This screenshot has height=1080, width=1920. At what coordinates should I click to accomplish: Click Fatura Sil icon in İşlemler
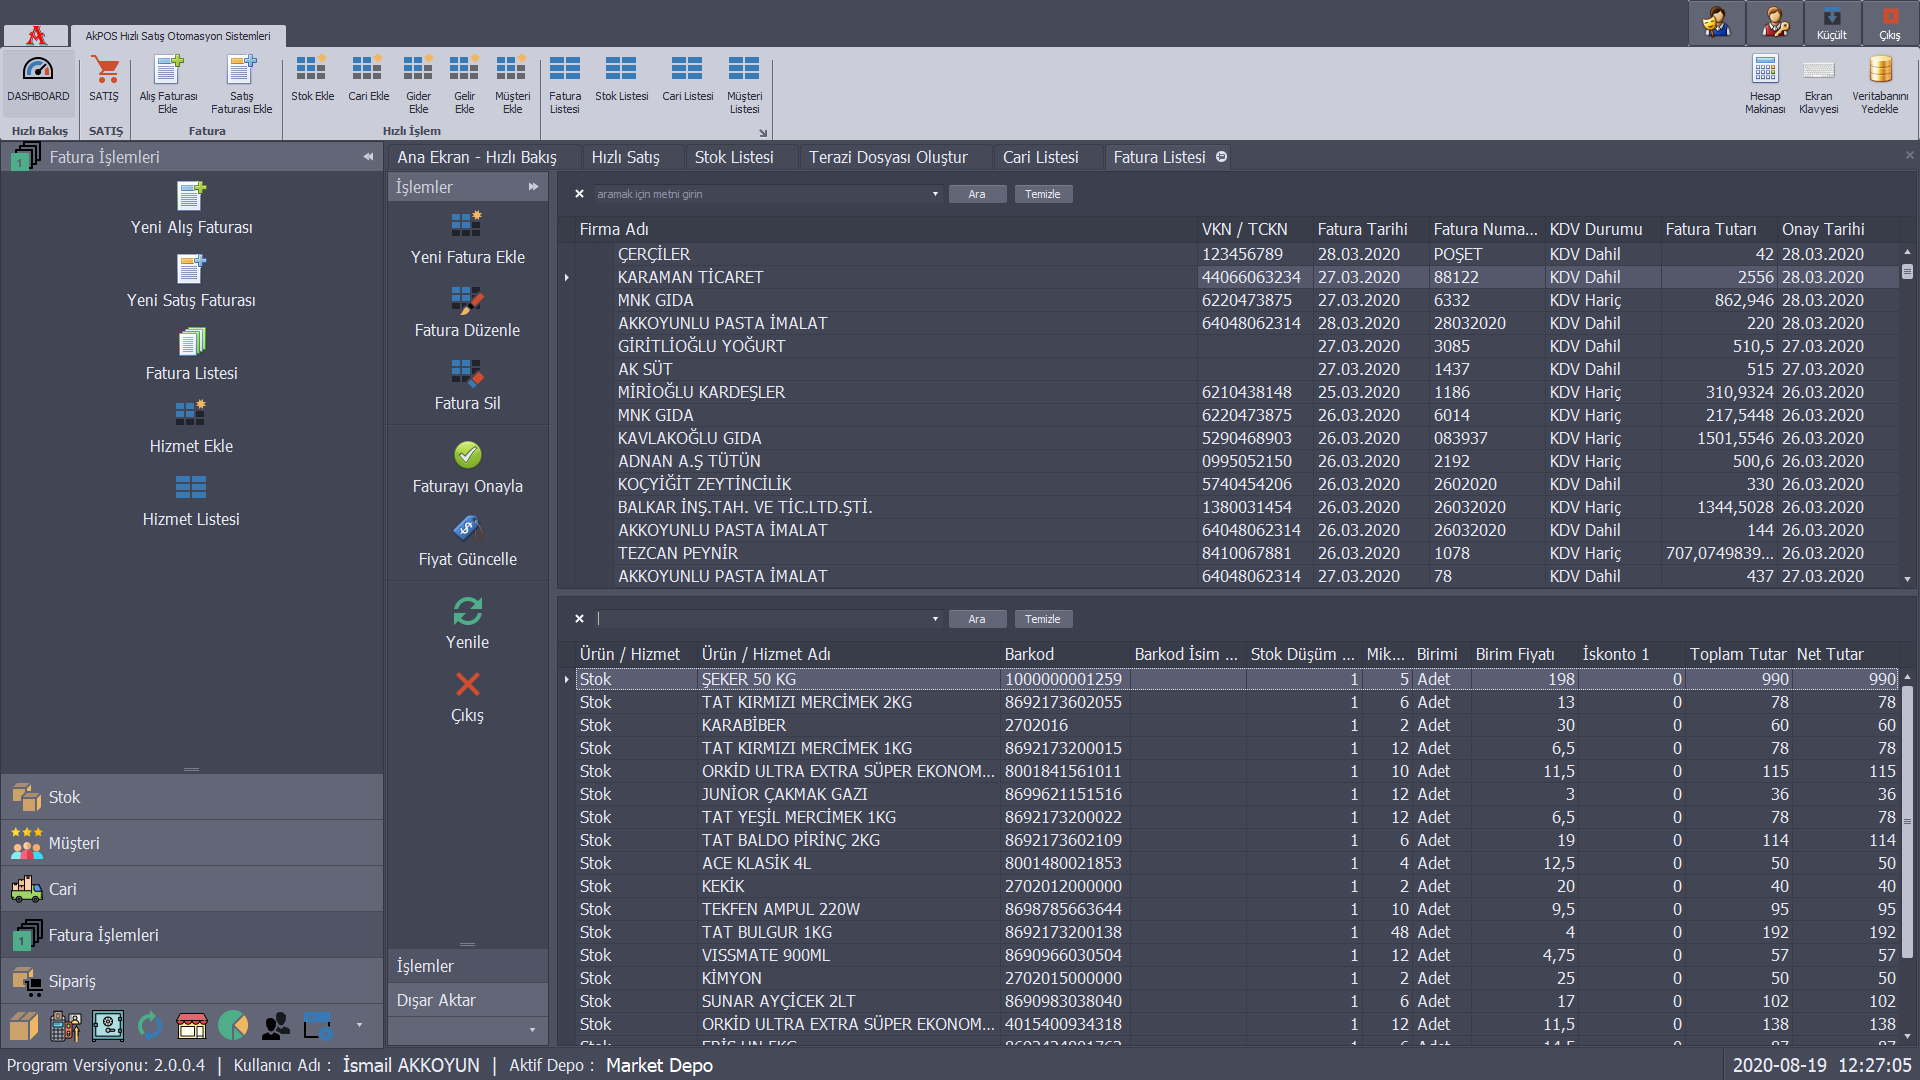coord(467,374)
